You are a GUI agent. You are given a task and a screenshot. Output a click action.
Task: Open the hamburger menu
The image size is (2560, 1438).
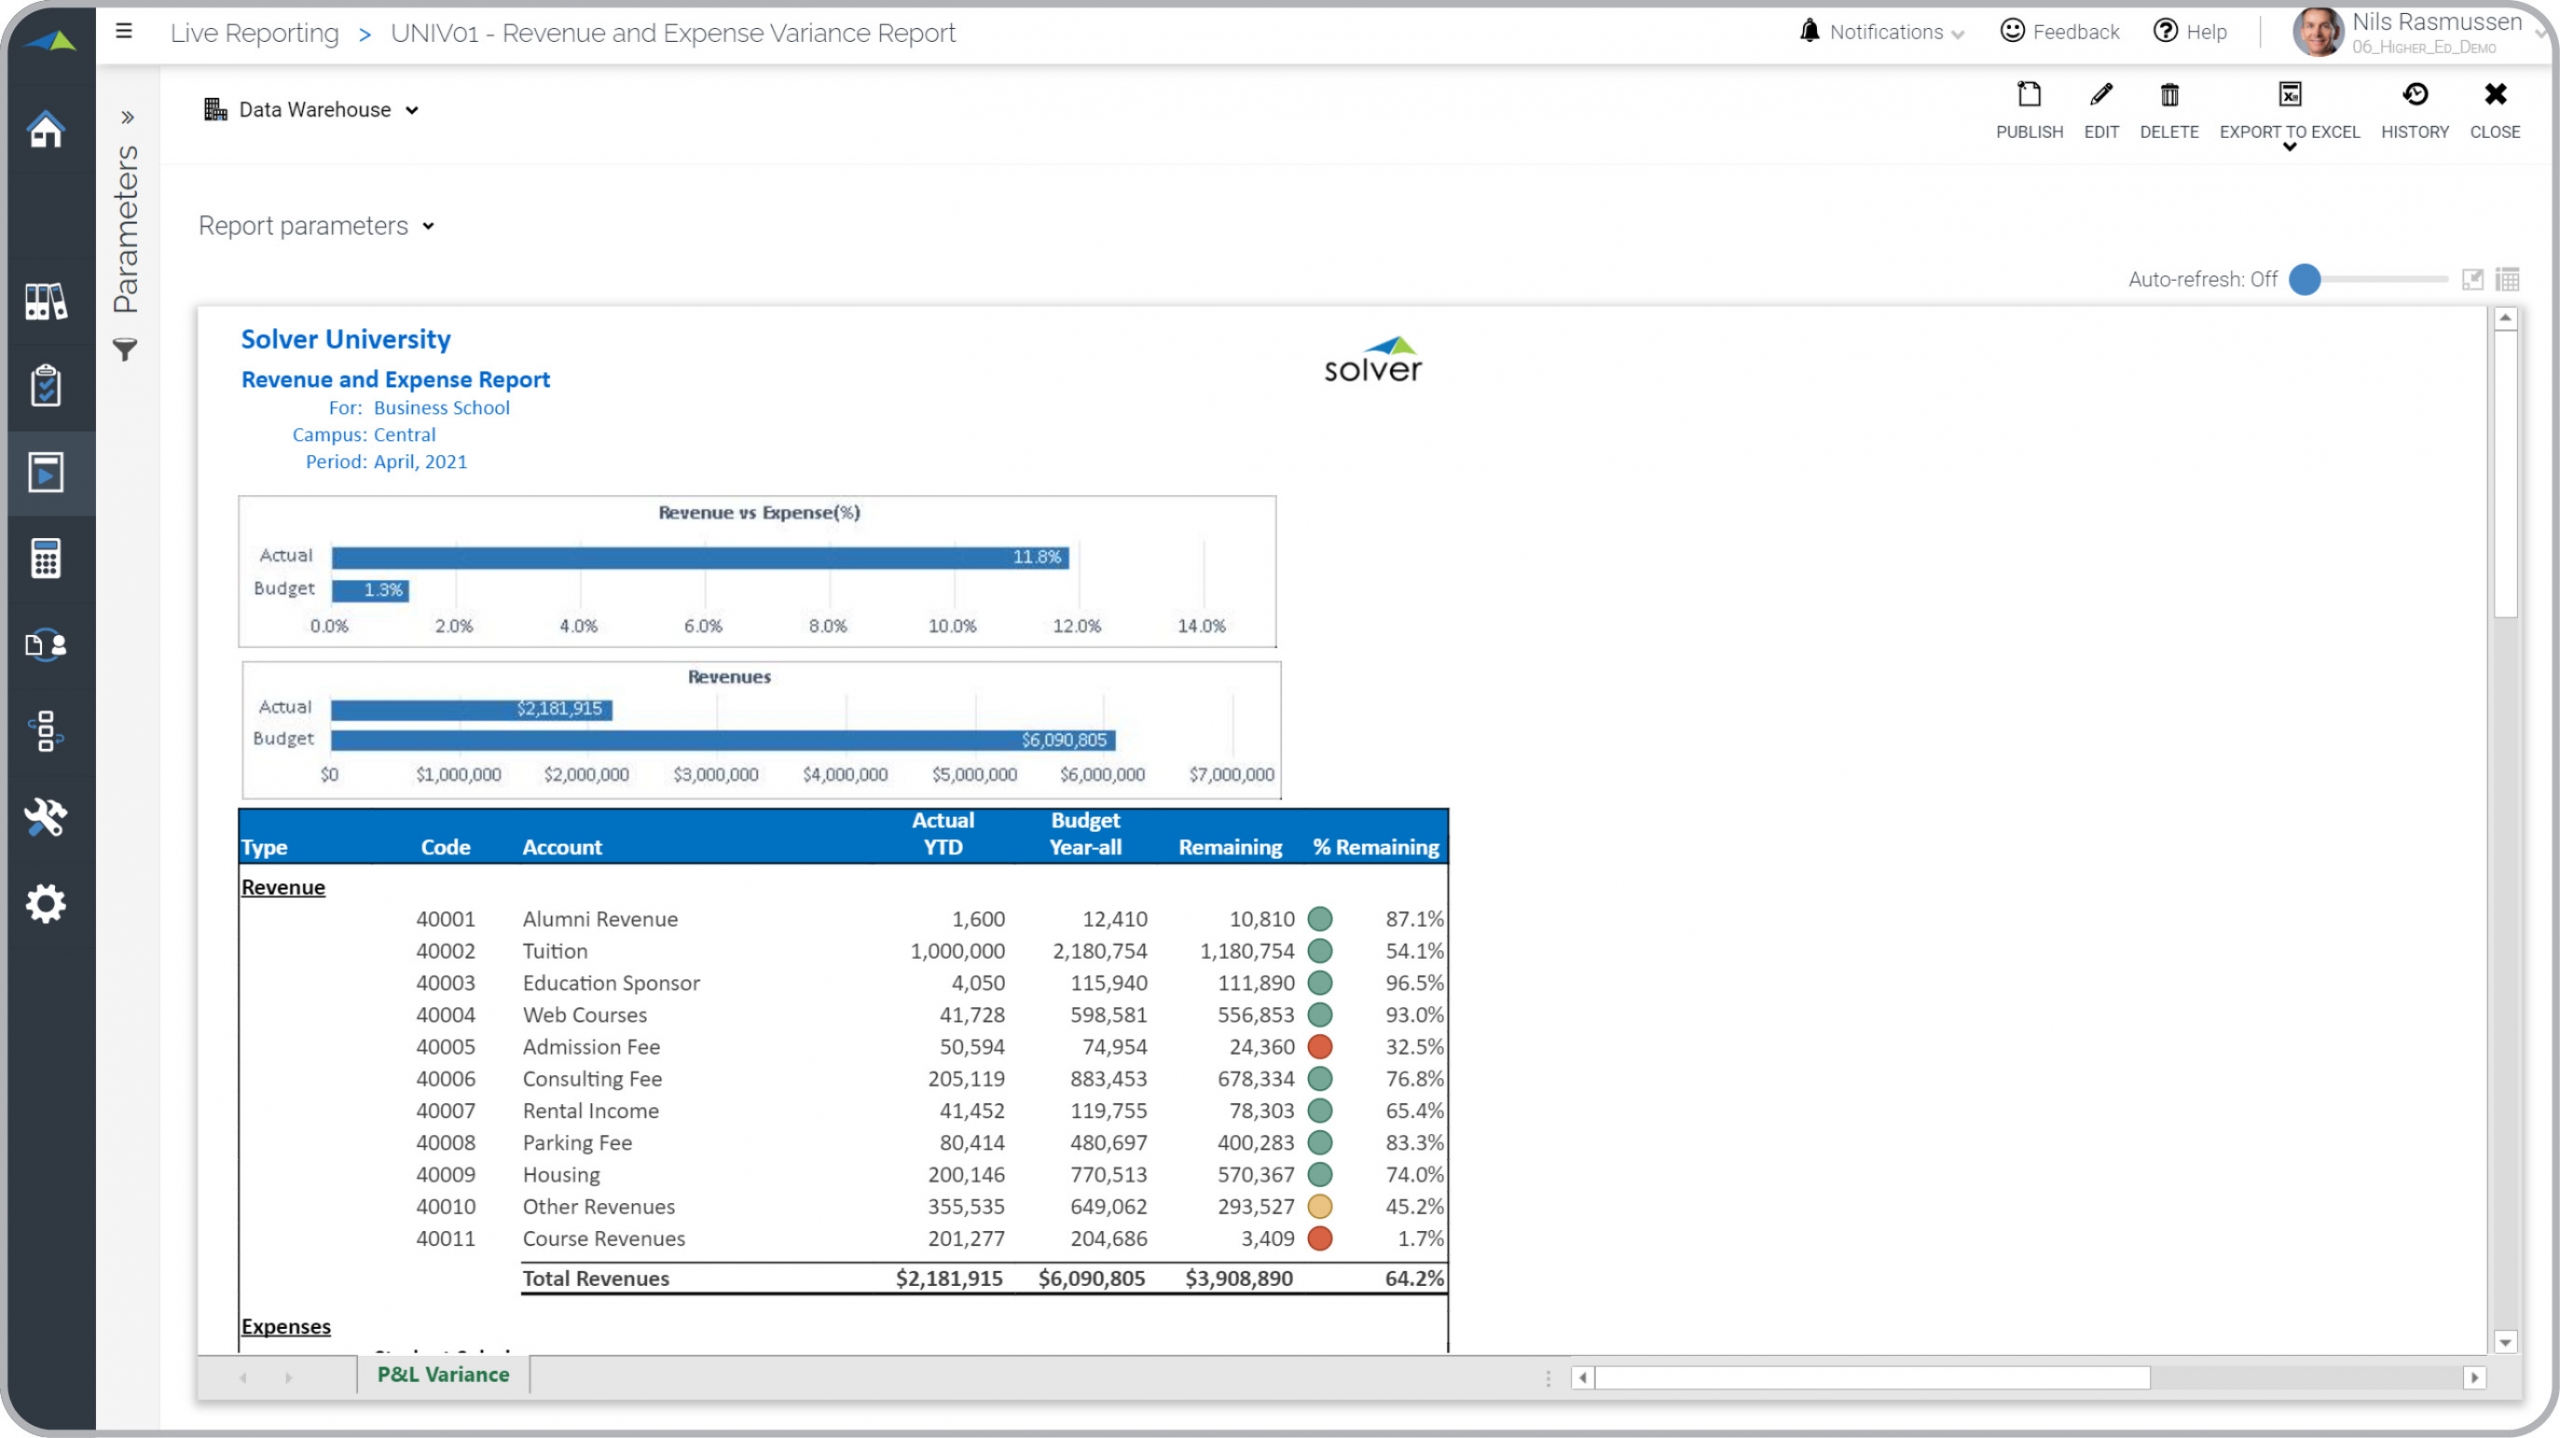point(124,31)
